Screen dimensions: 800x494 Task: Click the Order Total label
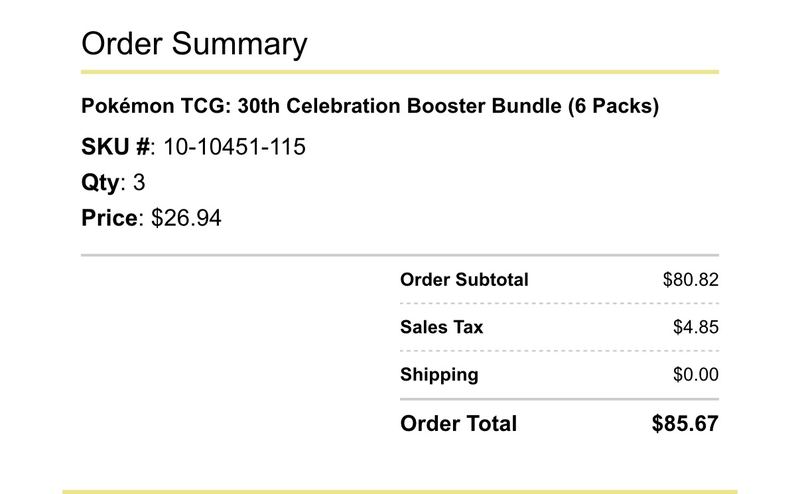coord(458,424)
